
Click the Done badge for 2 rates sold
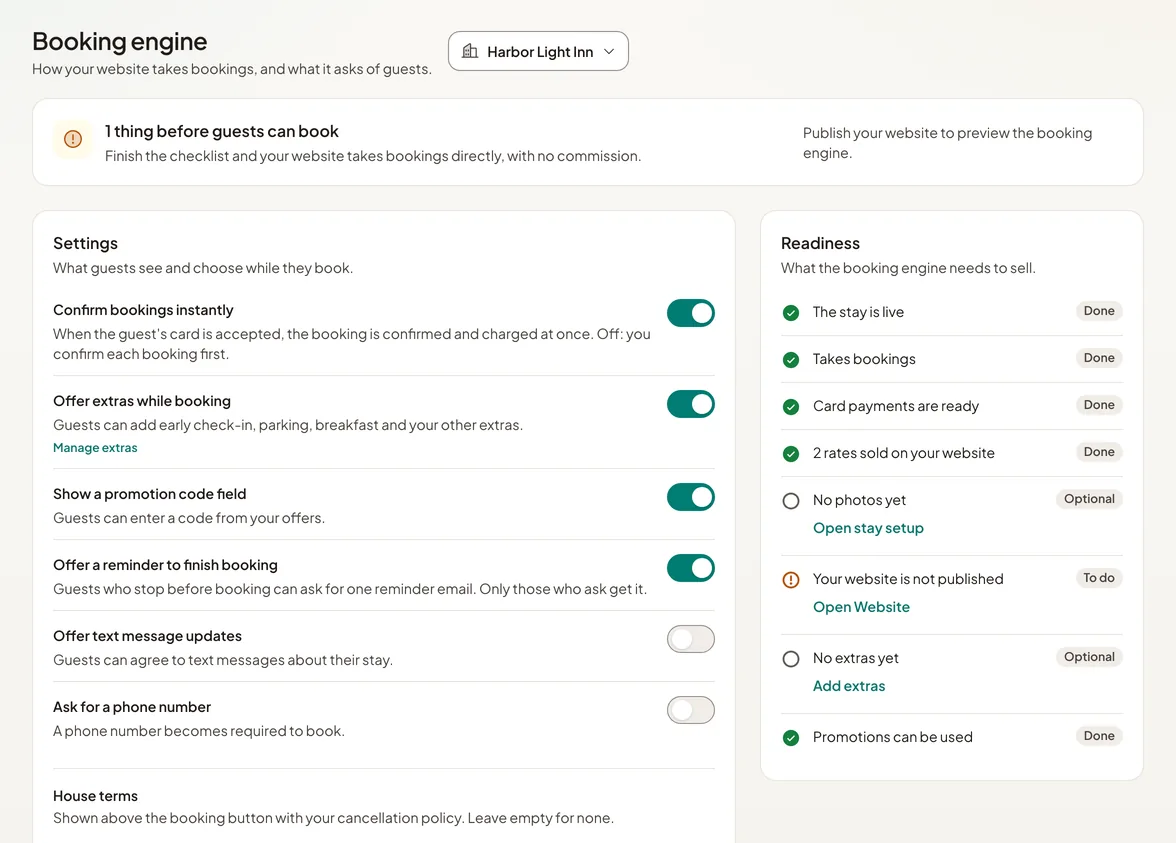click(x=1099, y=452)
